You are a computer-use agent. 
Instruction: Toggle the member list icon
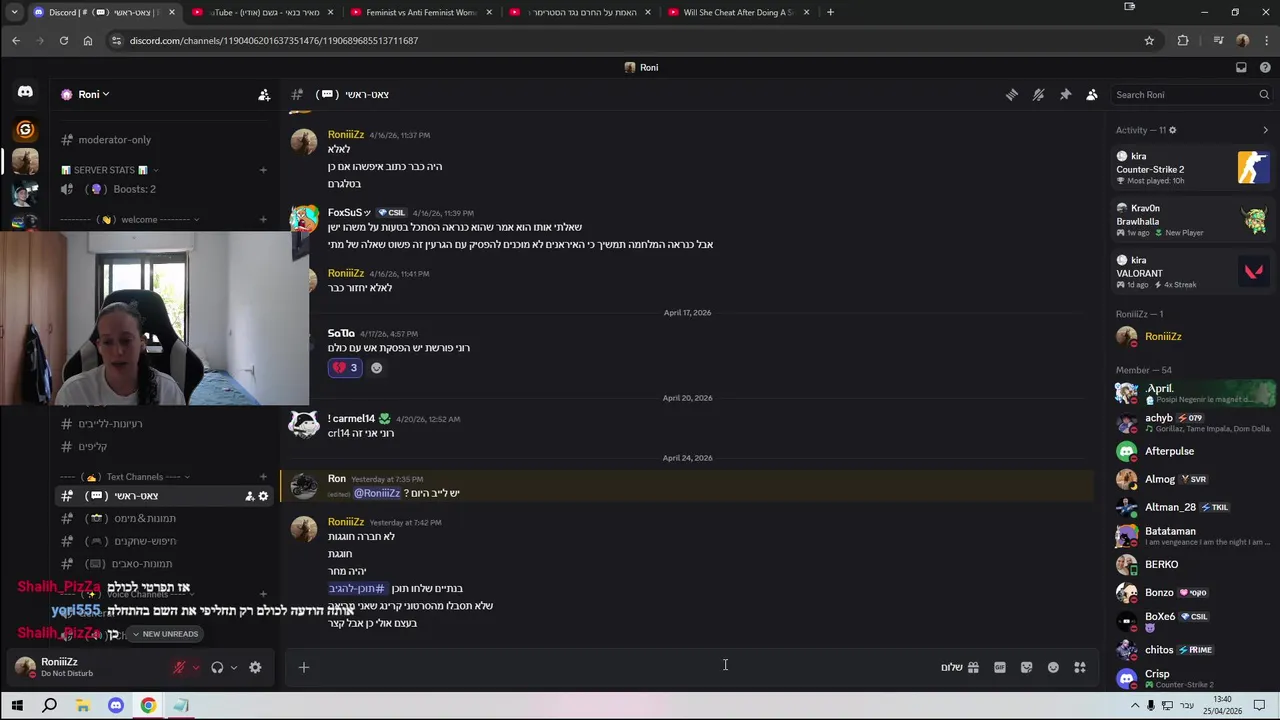(x=1092, y=94)
